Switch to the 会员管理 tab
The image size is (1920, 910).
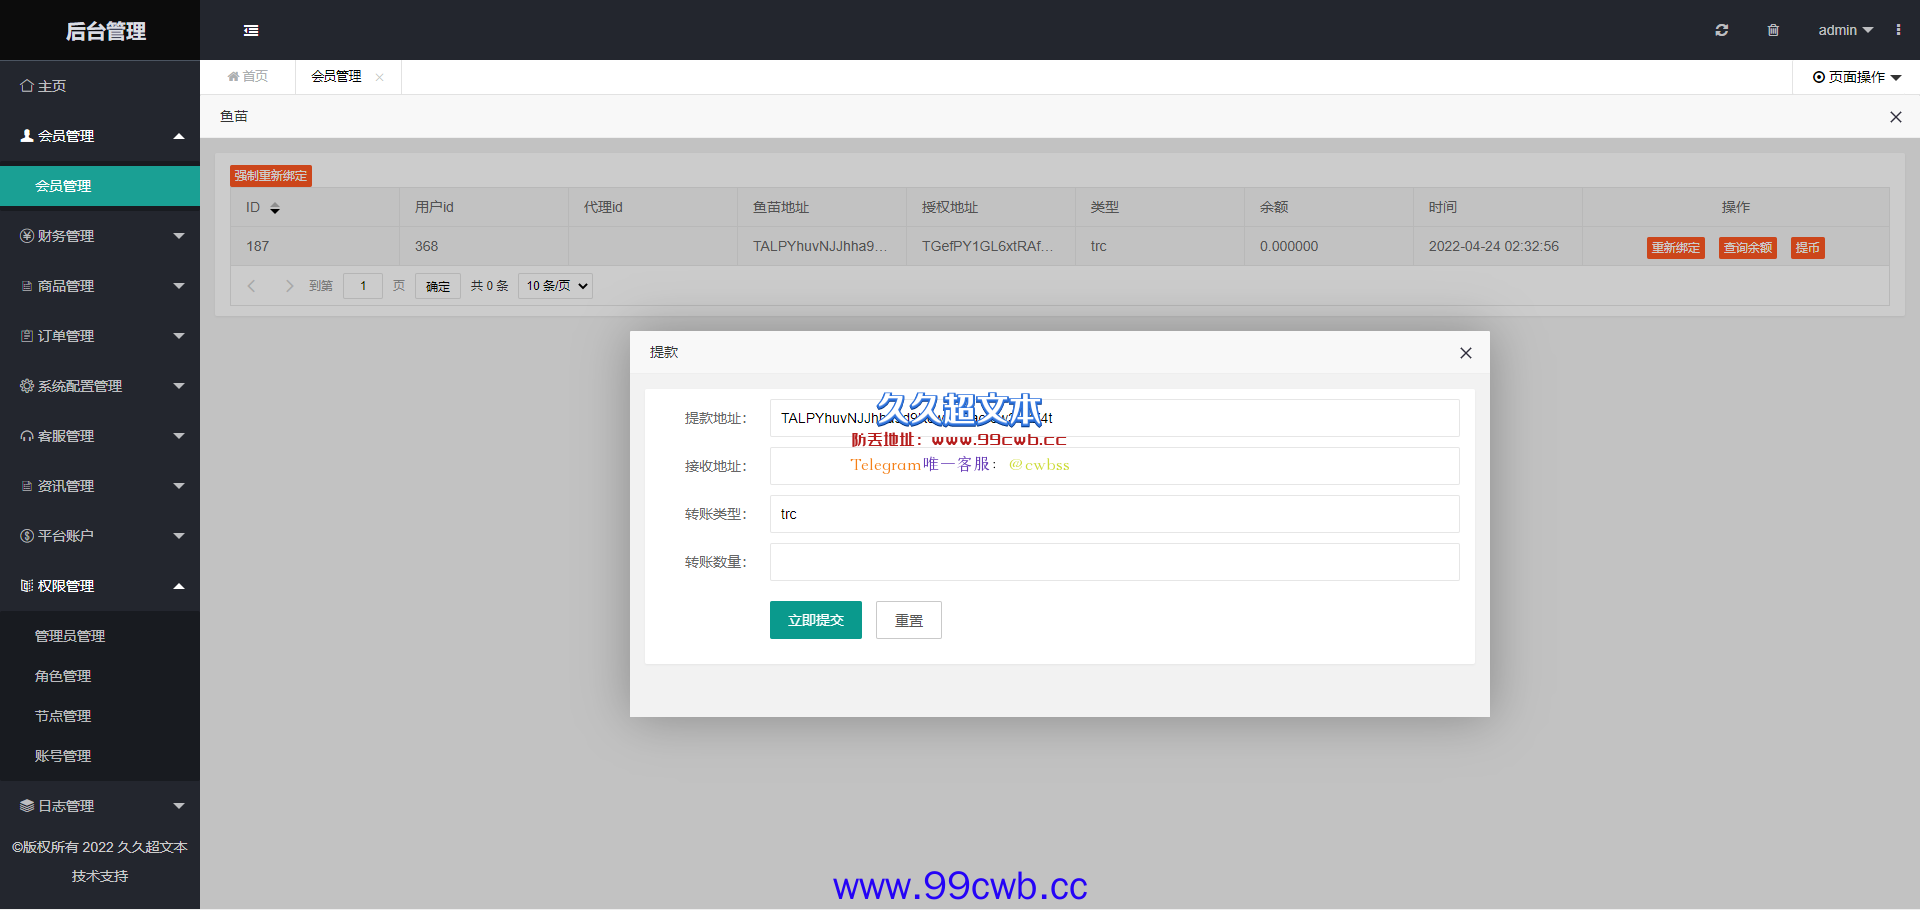click(336, 77)
